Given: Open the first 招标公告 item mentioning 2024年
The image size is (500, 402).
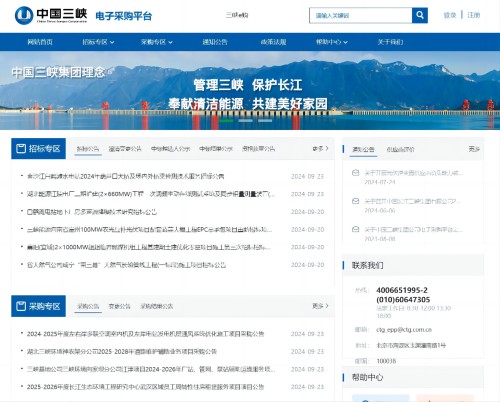Looking at the screenshot, I should pos(125,176).
